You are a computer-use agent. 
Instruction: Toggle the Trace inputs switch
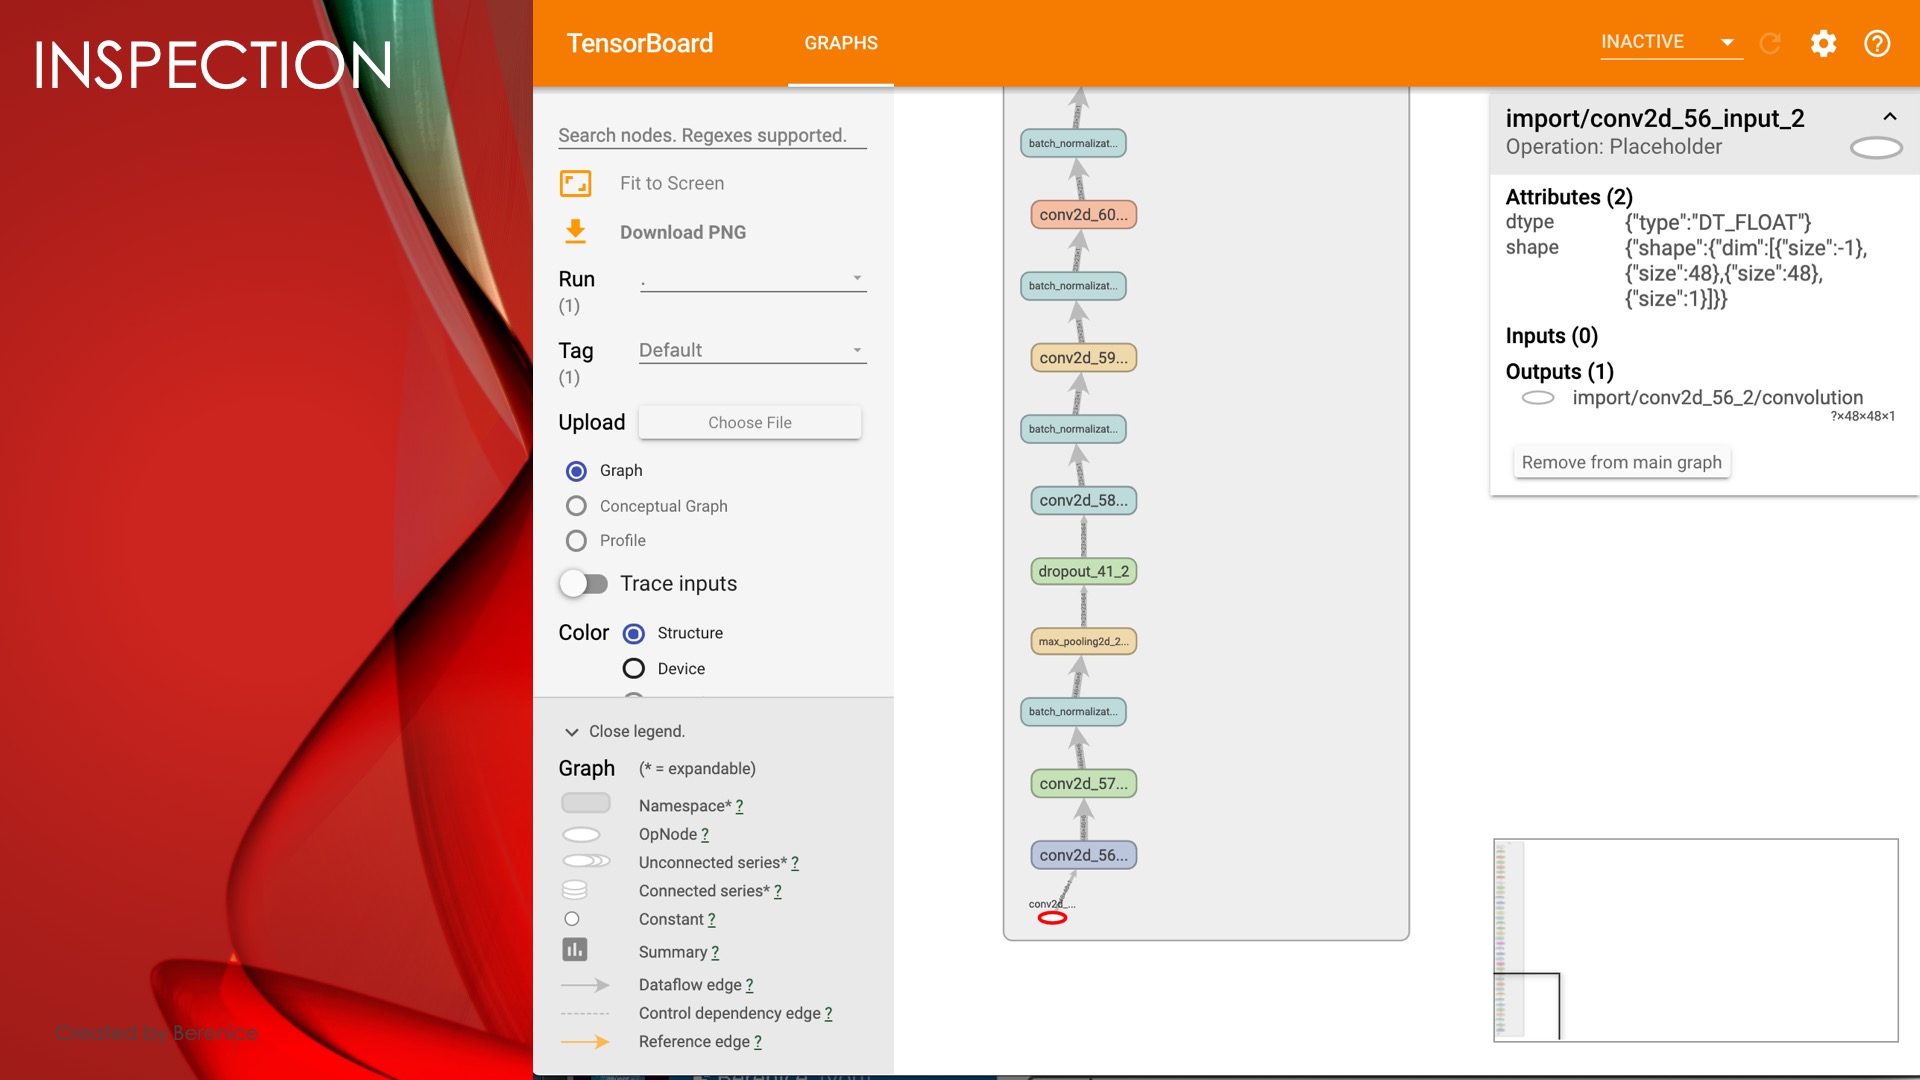(x=584, y=584)
